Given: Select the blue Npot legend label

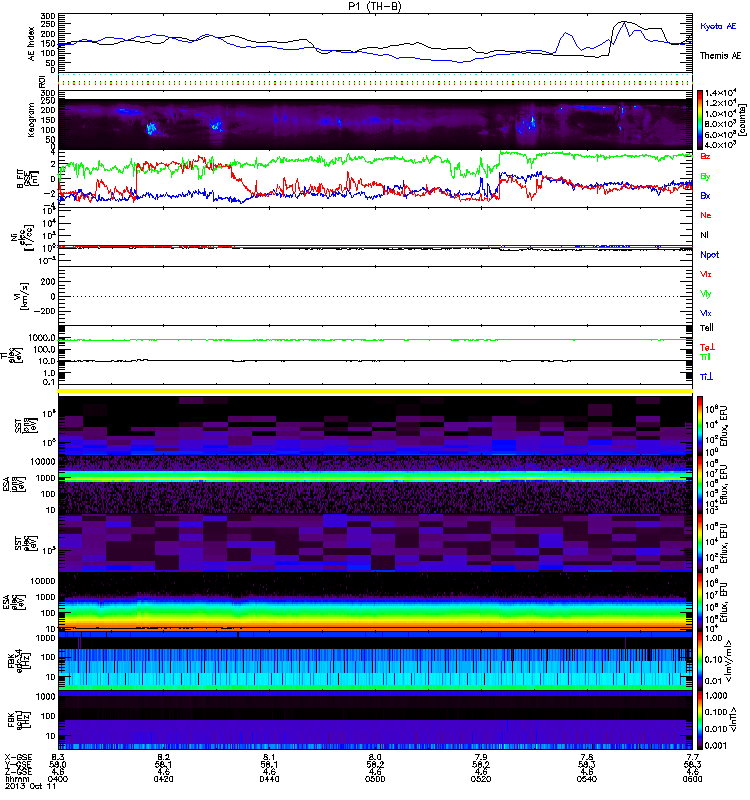Looking at the screenshot, I should click(x=710, y=255).
